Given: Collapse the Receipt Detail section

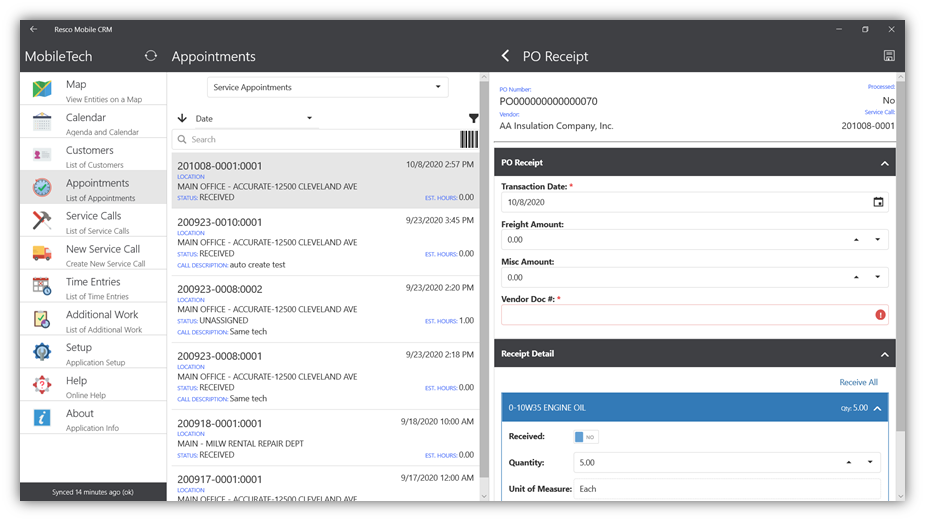Looking at the screenshot, I should 884,354.
